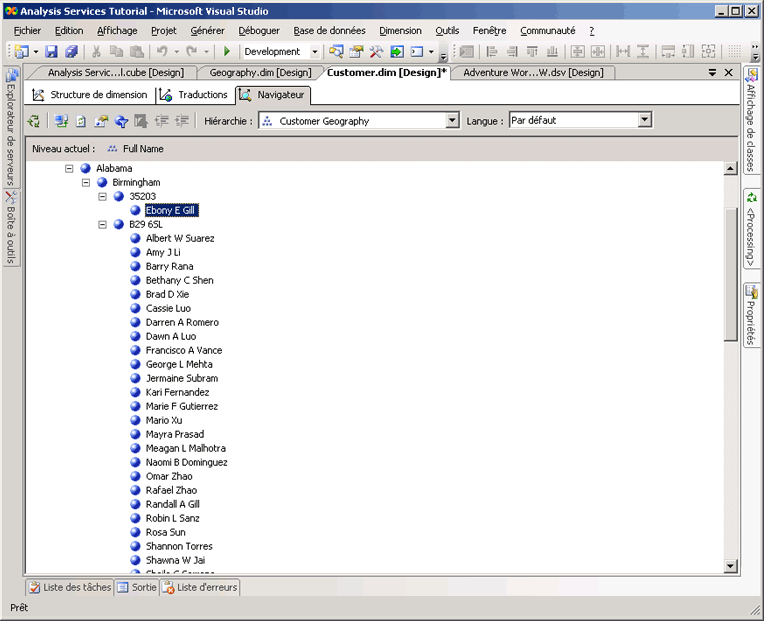The image size is (764, 621).
Task: Select the Albert W Suarez member
Action: tap(180, 239)
